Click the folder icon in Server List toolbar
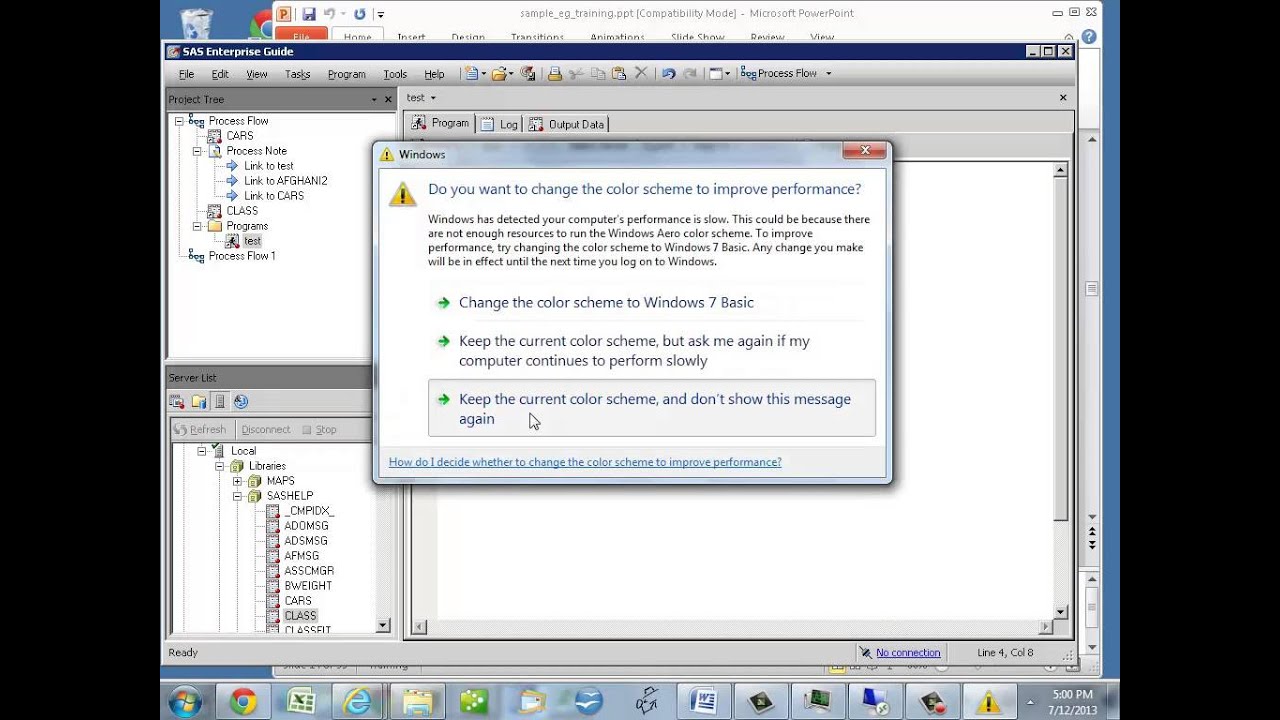 point(199,402)
